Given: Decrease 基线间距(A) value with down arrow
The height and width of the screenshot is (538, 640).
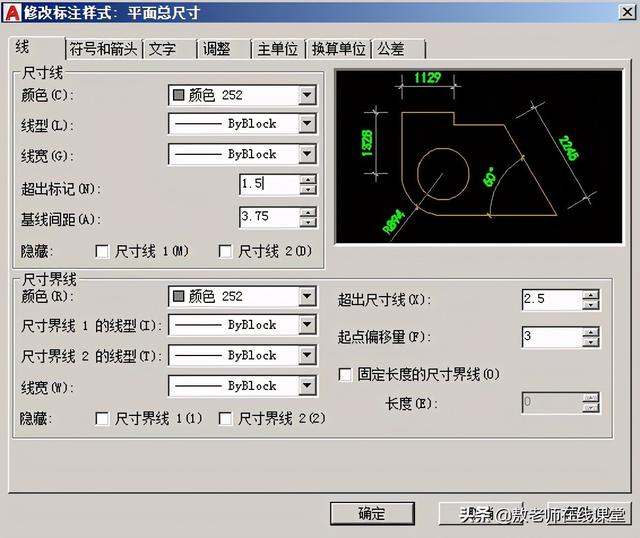Looking at the screenshot, I should point(308,222).
